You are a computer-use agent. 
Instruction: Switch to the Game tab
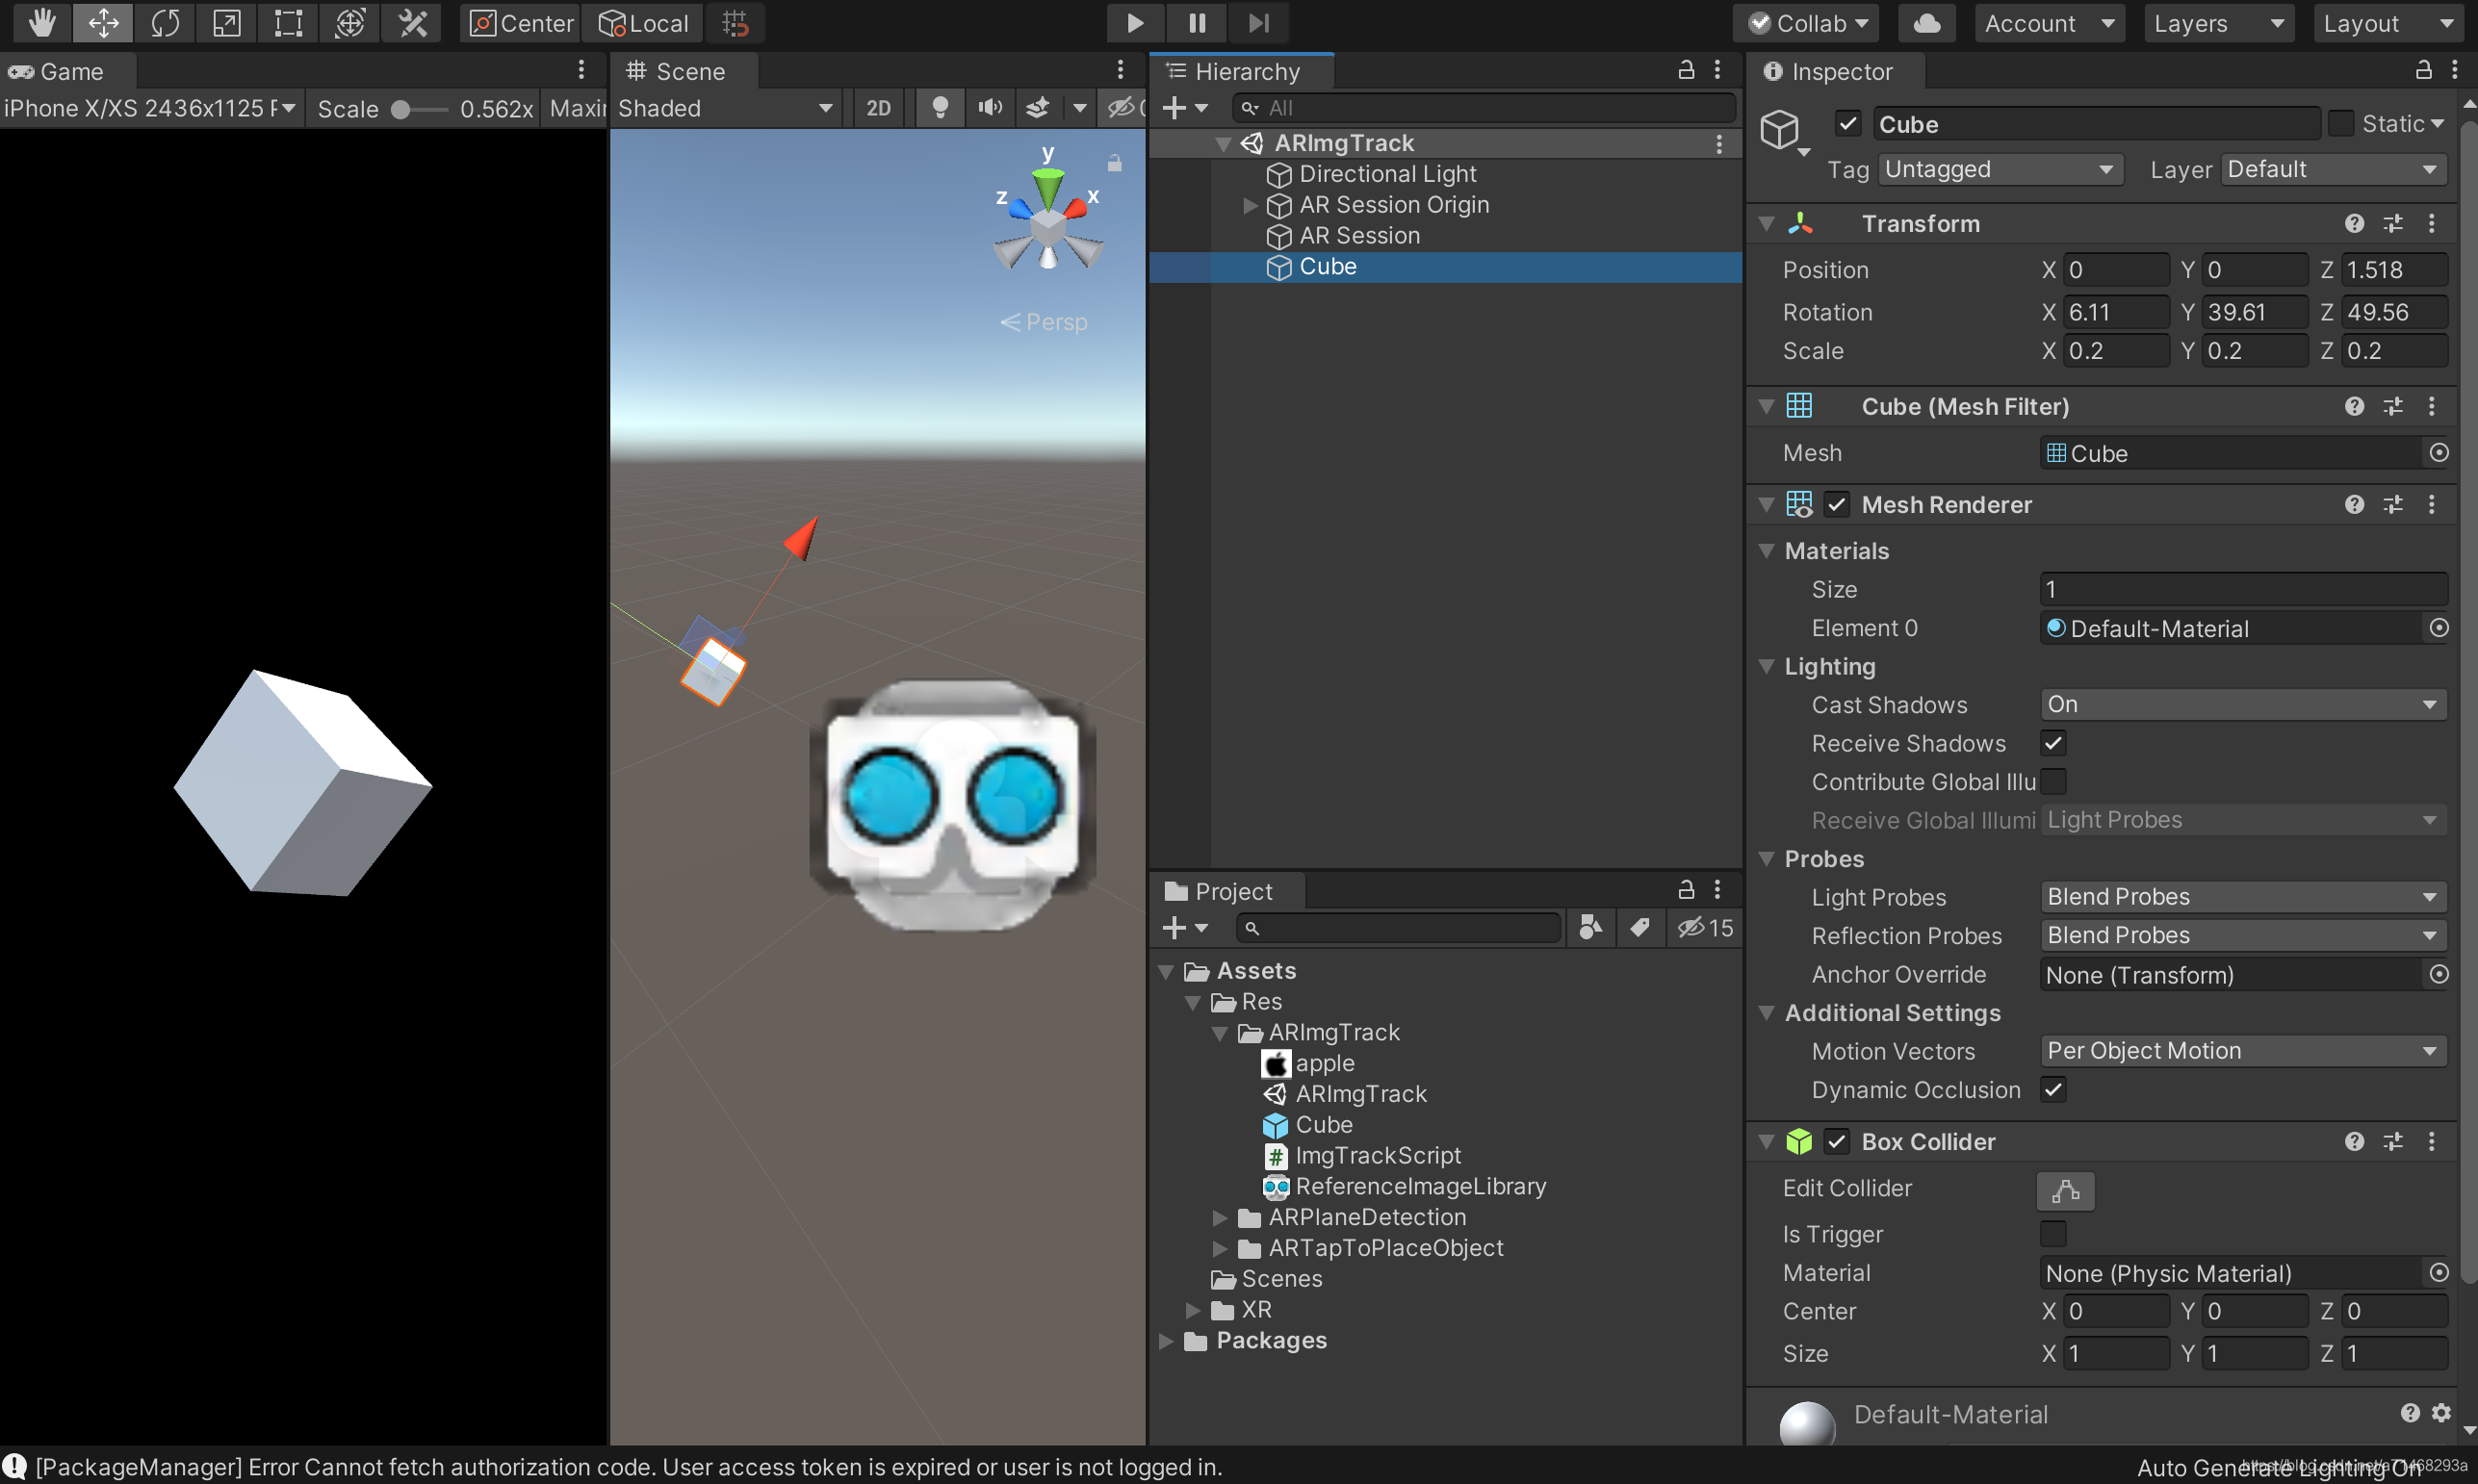click(68, 70)
